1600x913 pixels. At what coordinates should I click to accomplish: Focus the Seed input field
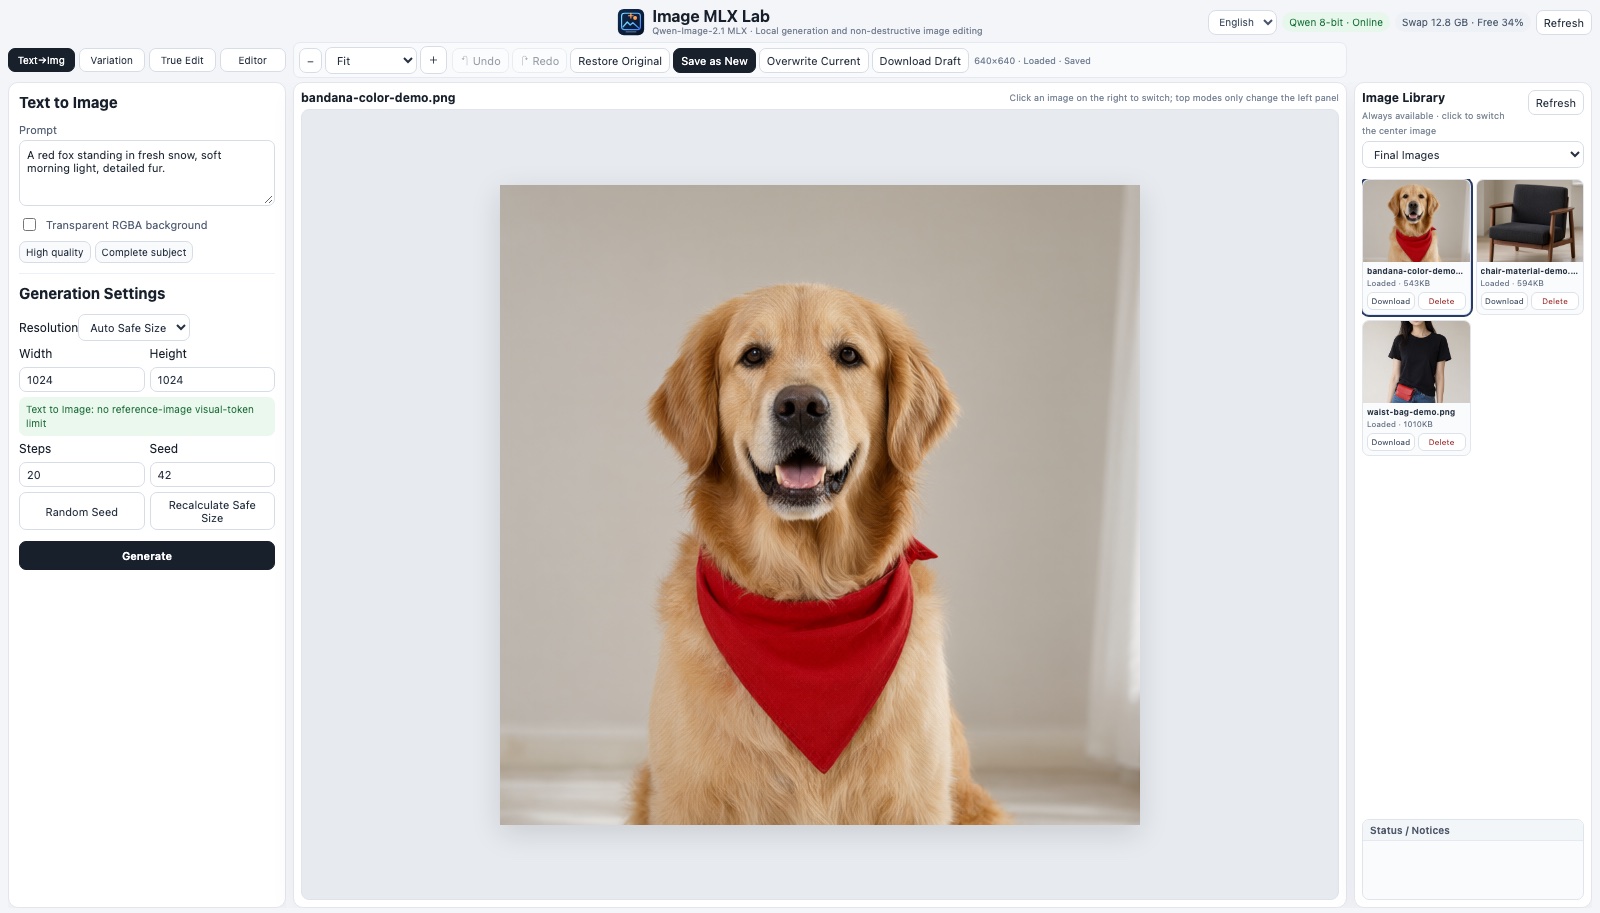(x=212, y=475)
